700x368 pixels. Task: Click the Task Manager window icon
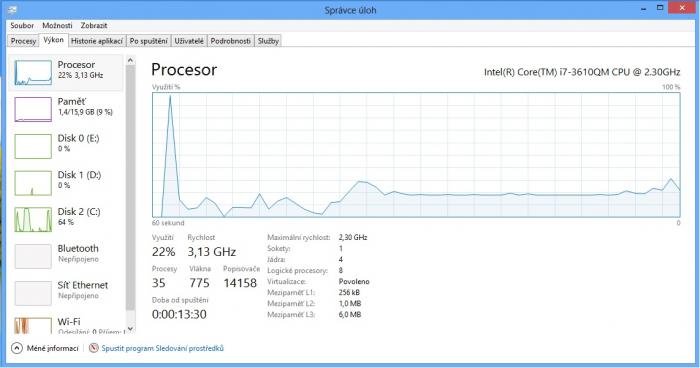12,9
